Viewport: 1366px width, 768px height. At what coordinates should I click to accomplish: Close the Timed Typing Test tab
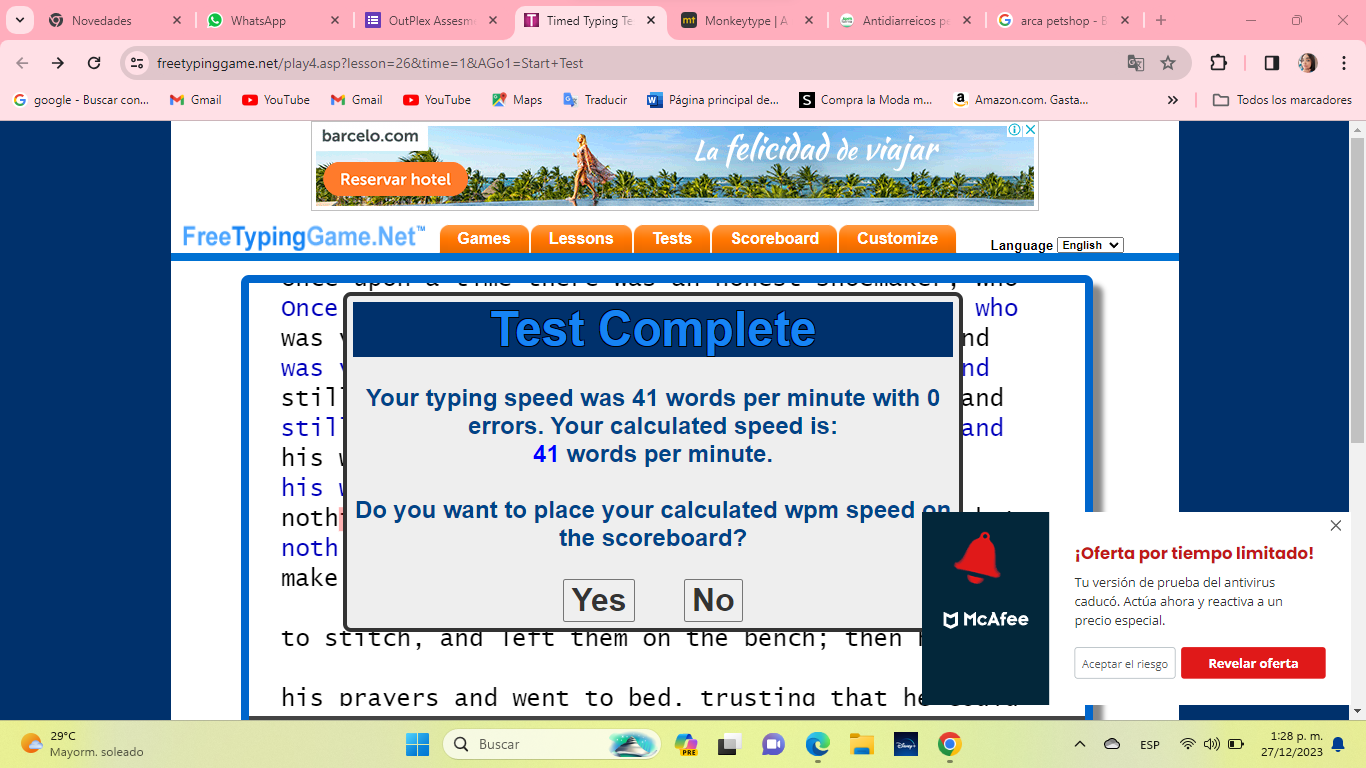point(652,20)
